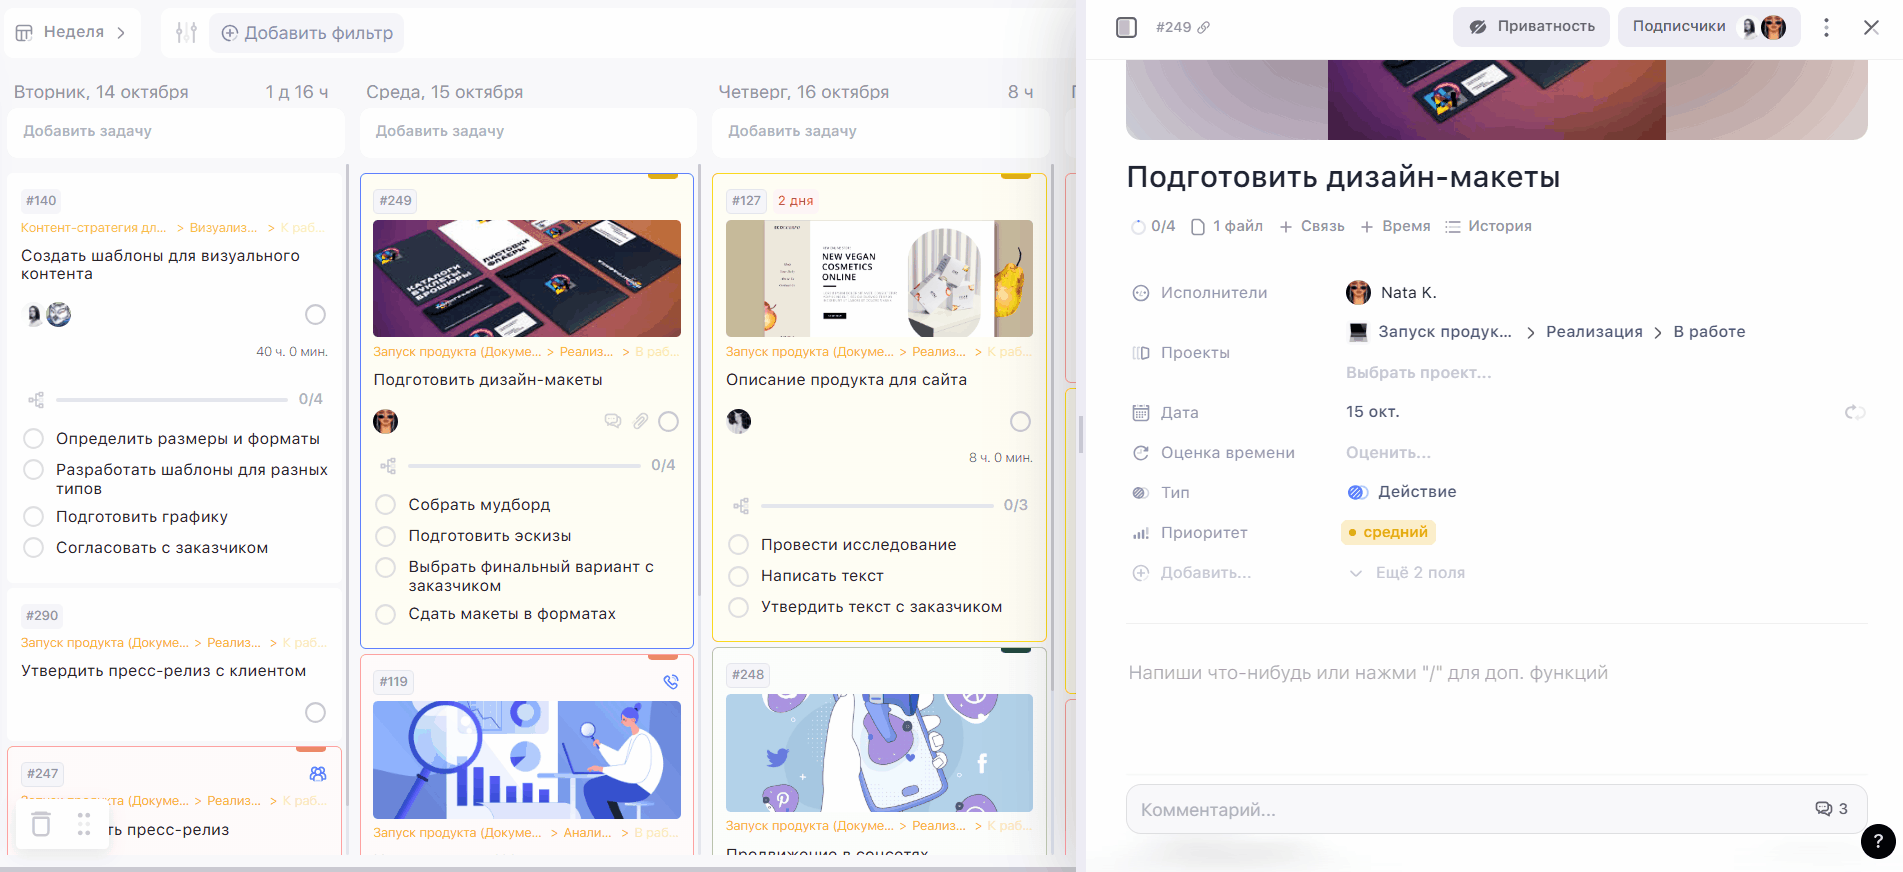Open filter settings sliders icon

pos(186,33)
